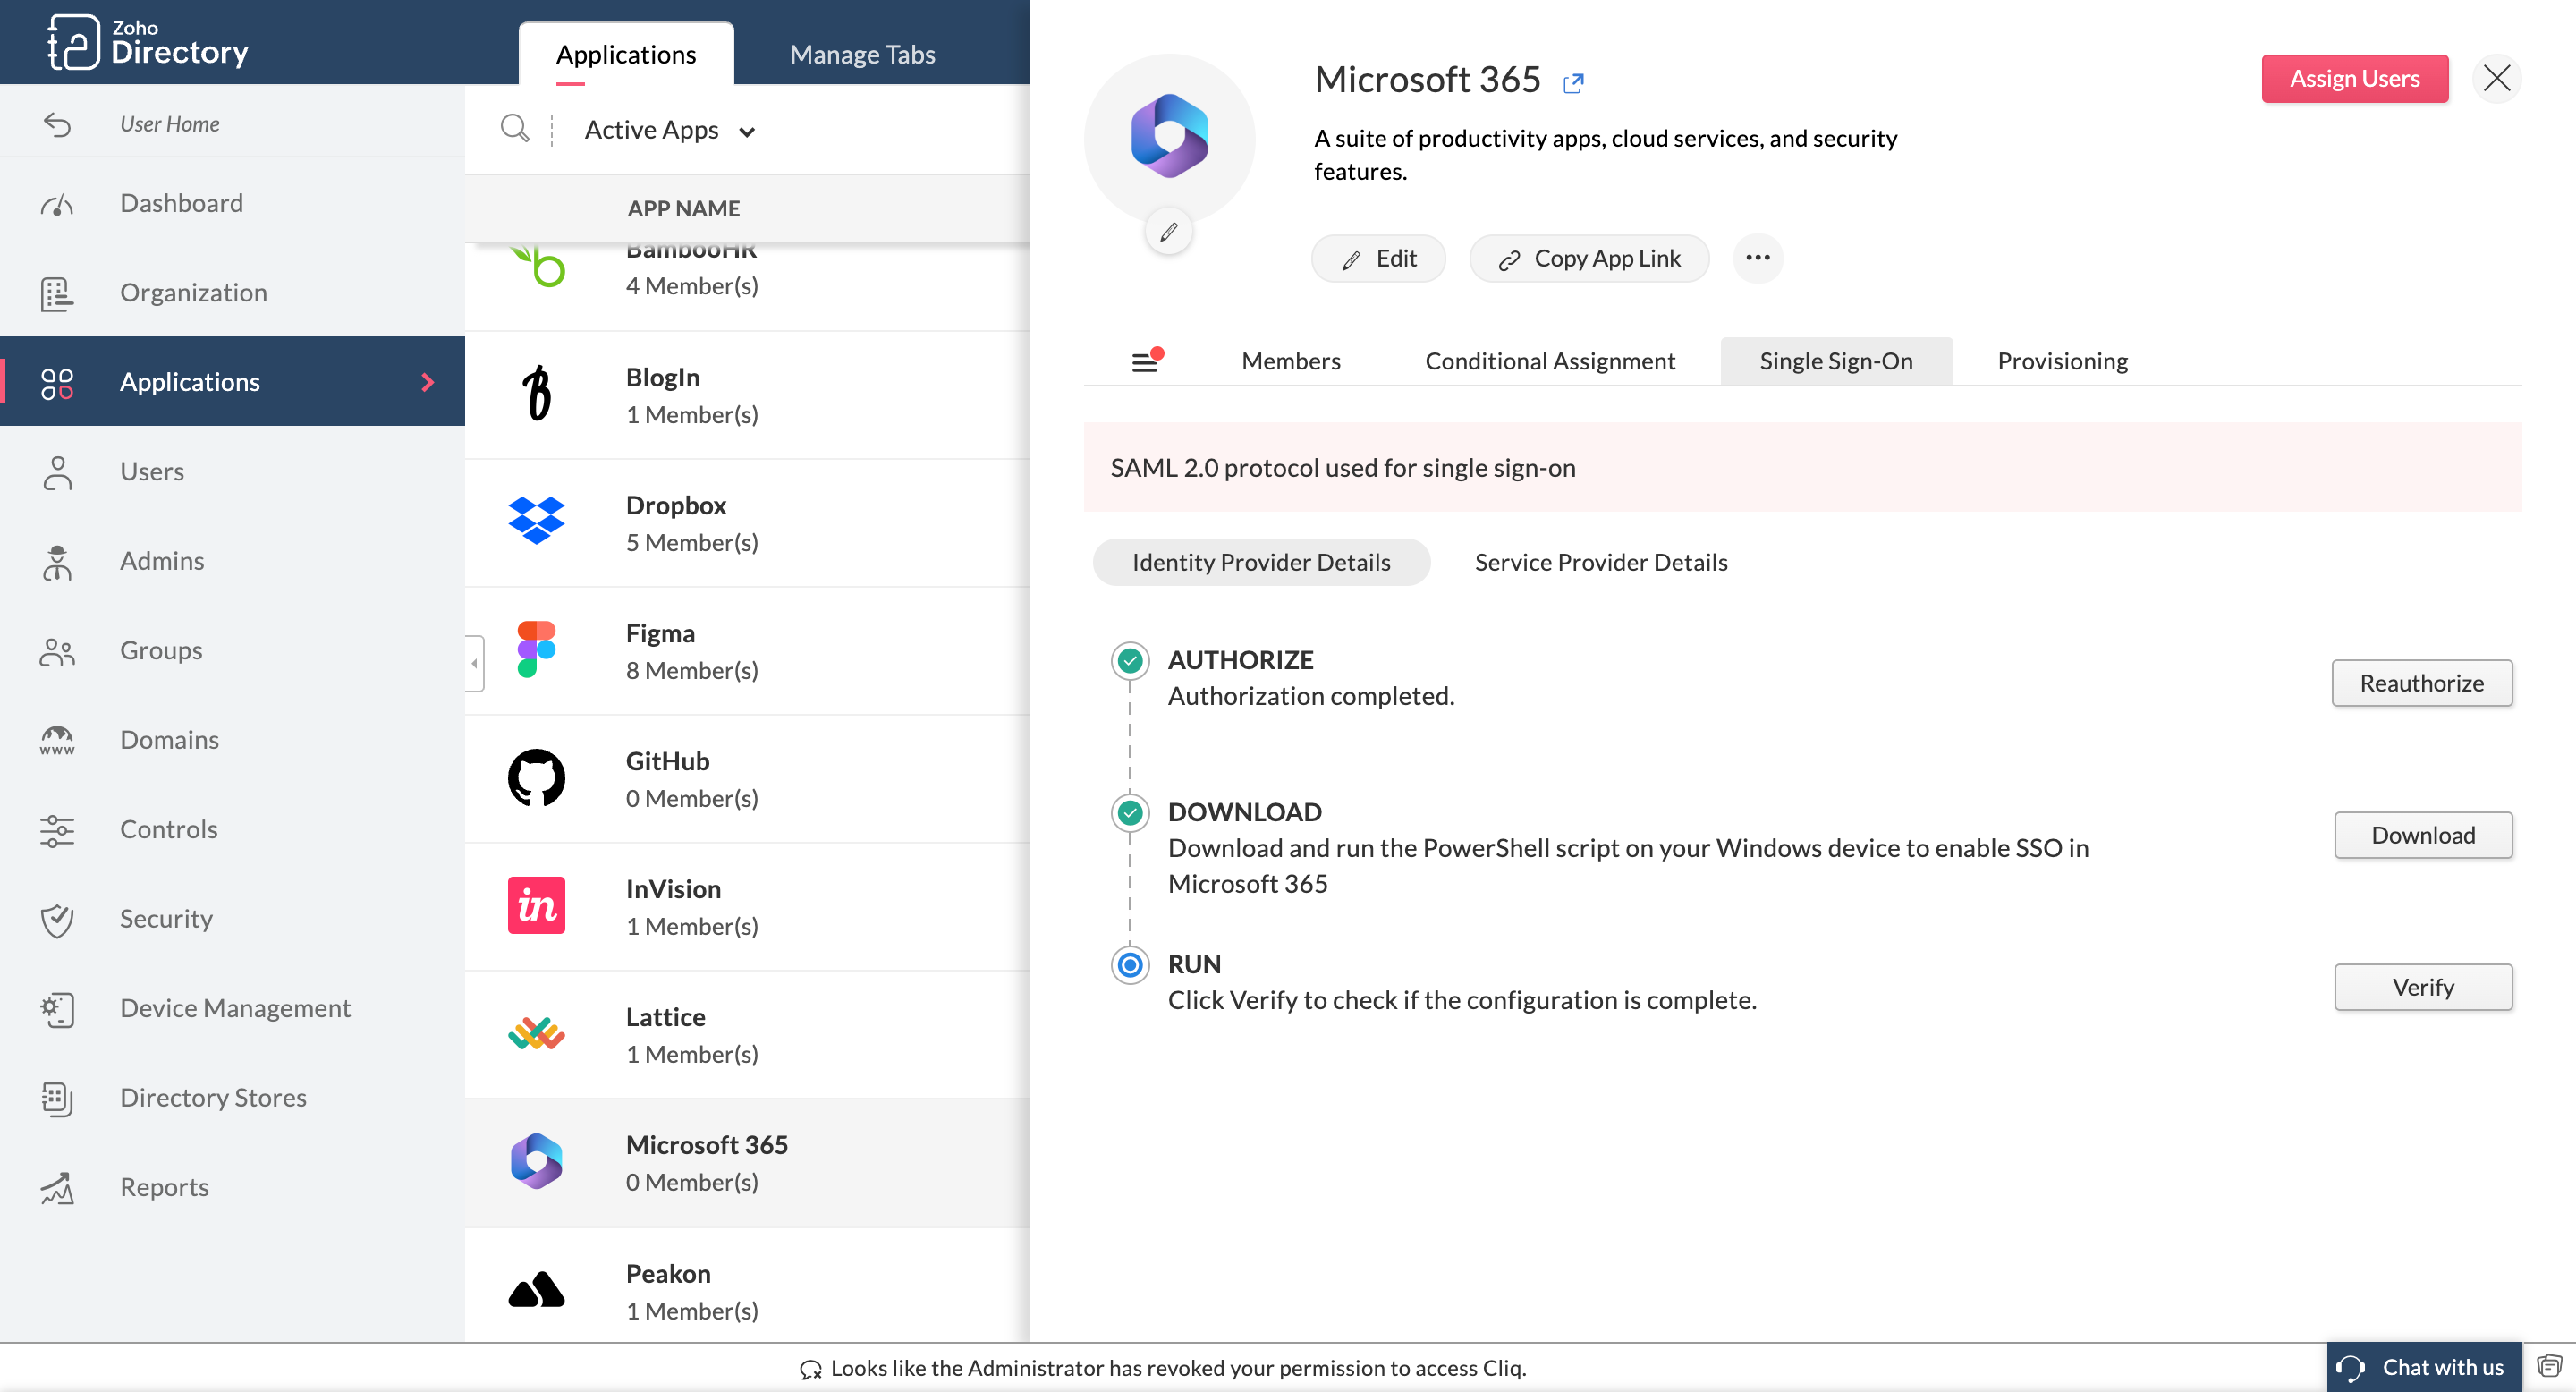The image size is (2576, 1392).
Task: Click the Reports chart icon in sidebar
Action: [x=57, y=1187]
